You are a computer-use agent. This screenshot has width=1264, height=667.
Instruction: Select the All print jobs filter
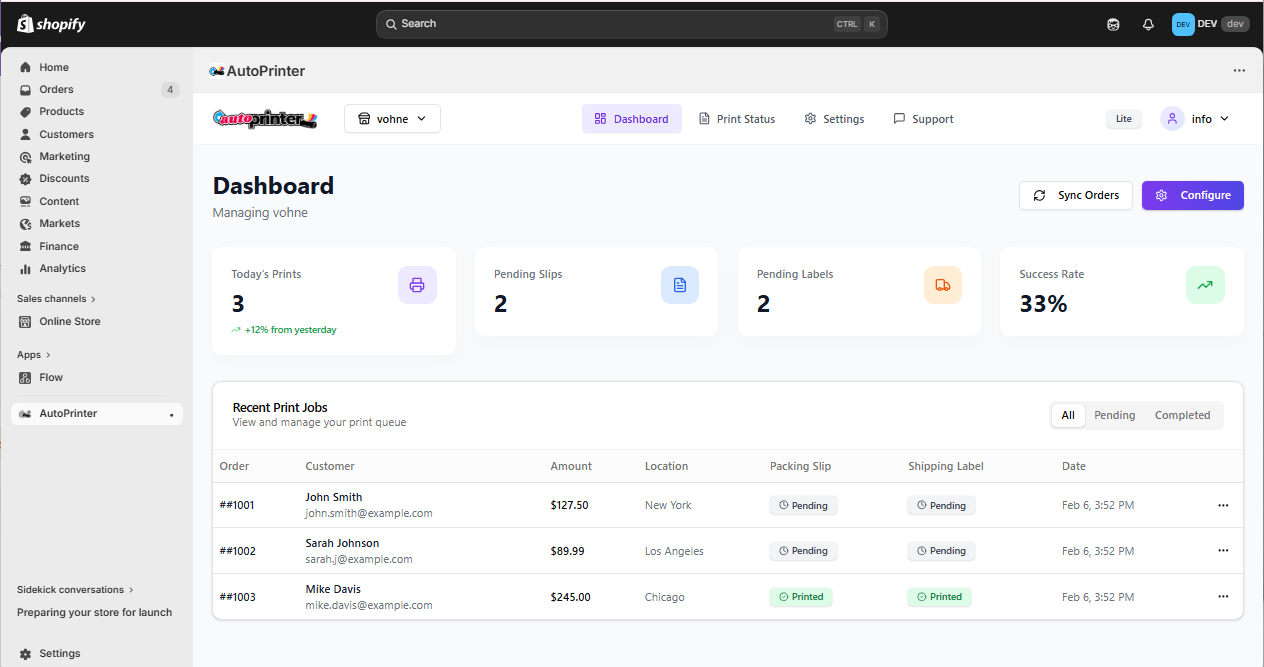point(1068,415)
